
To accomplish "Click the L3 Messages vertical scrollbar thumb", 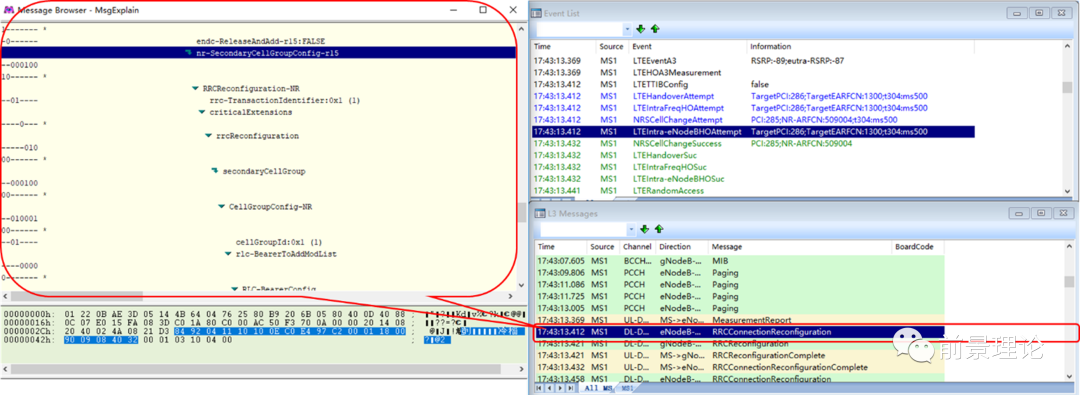I will pyautogui.click(x=1068, y=282).
